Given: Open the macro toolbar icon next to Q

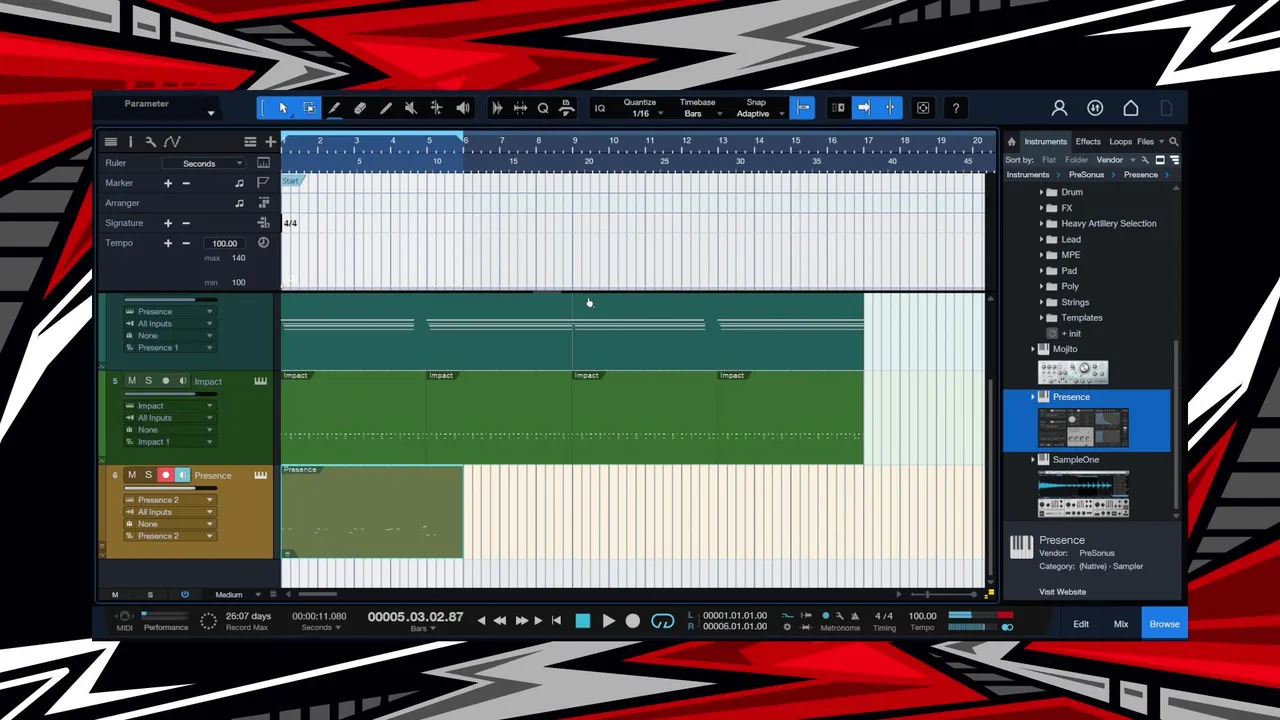Looking at the screenshot, I should tap(566, 108).
